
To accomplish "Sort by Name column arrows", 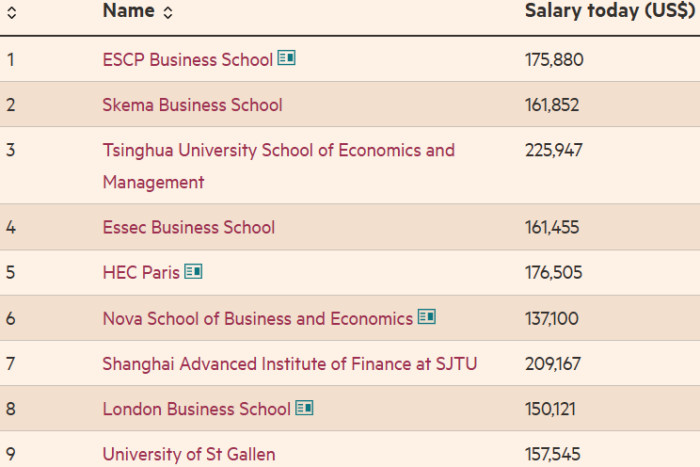I will point(168,13).
